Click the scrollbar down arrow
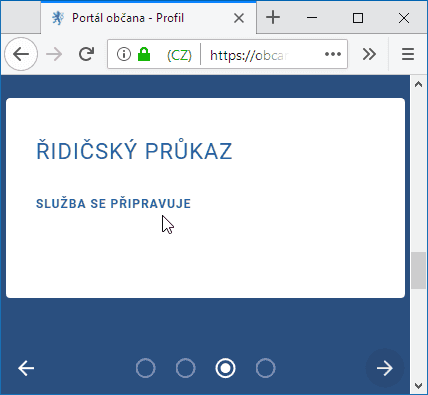Image resolution: width=428 pixels, height=395 pixels. pos(418,386)
